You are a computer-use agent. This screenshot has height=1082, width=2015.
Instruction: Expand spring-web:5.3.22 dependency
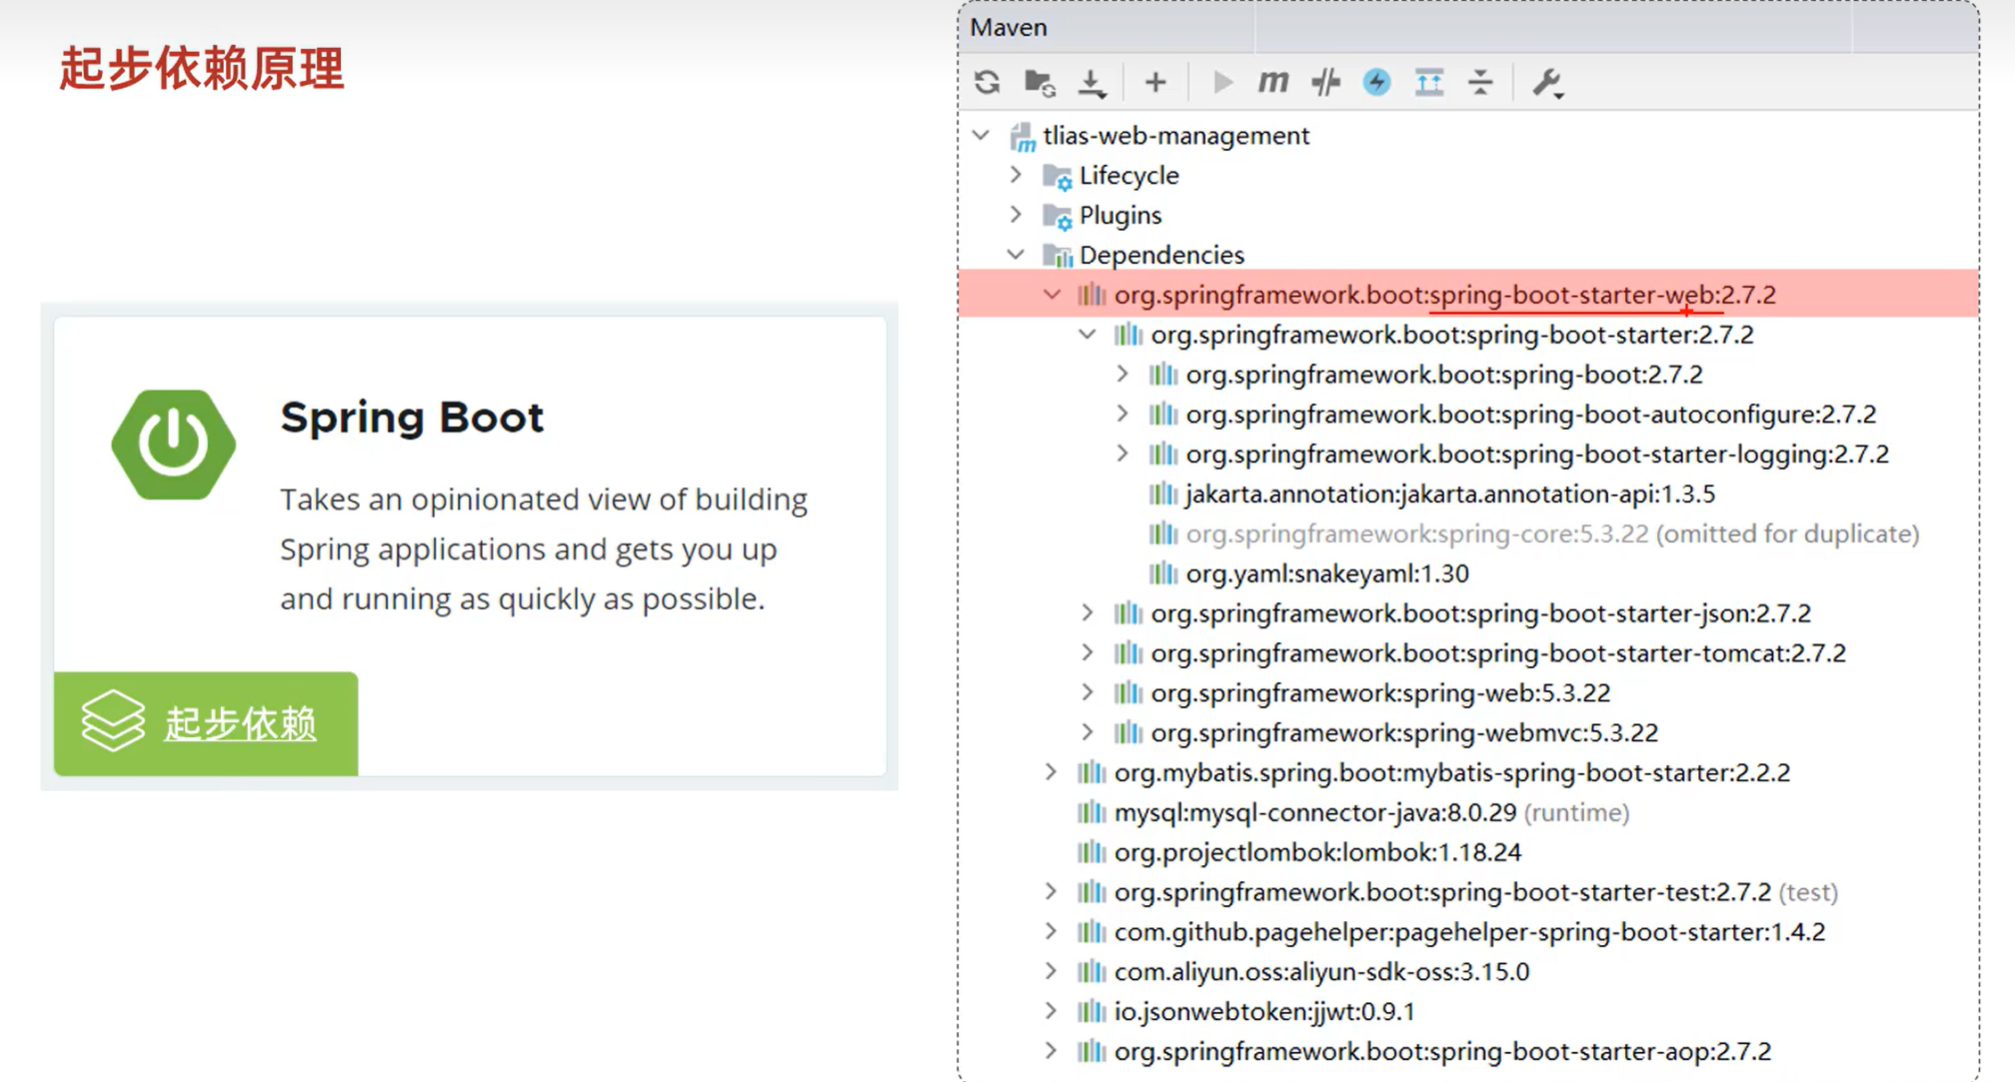(1088, 693)
